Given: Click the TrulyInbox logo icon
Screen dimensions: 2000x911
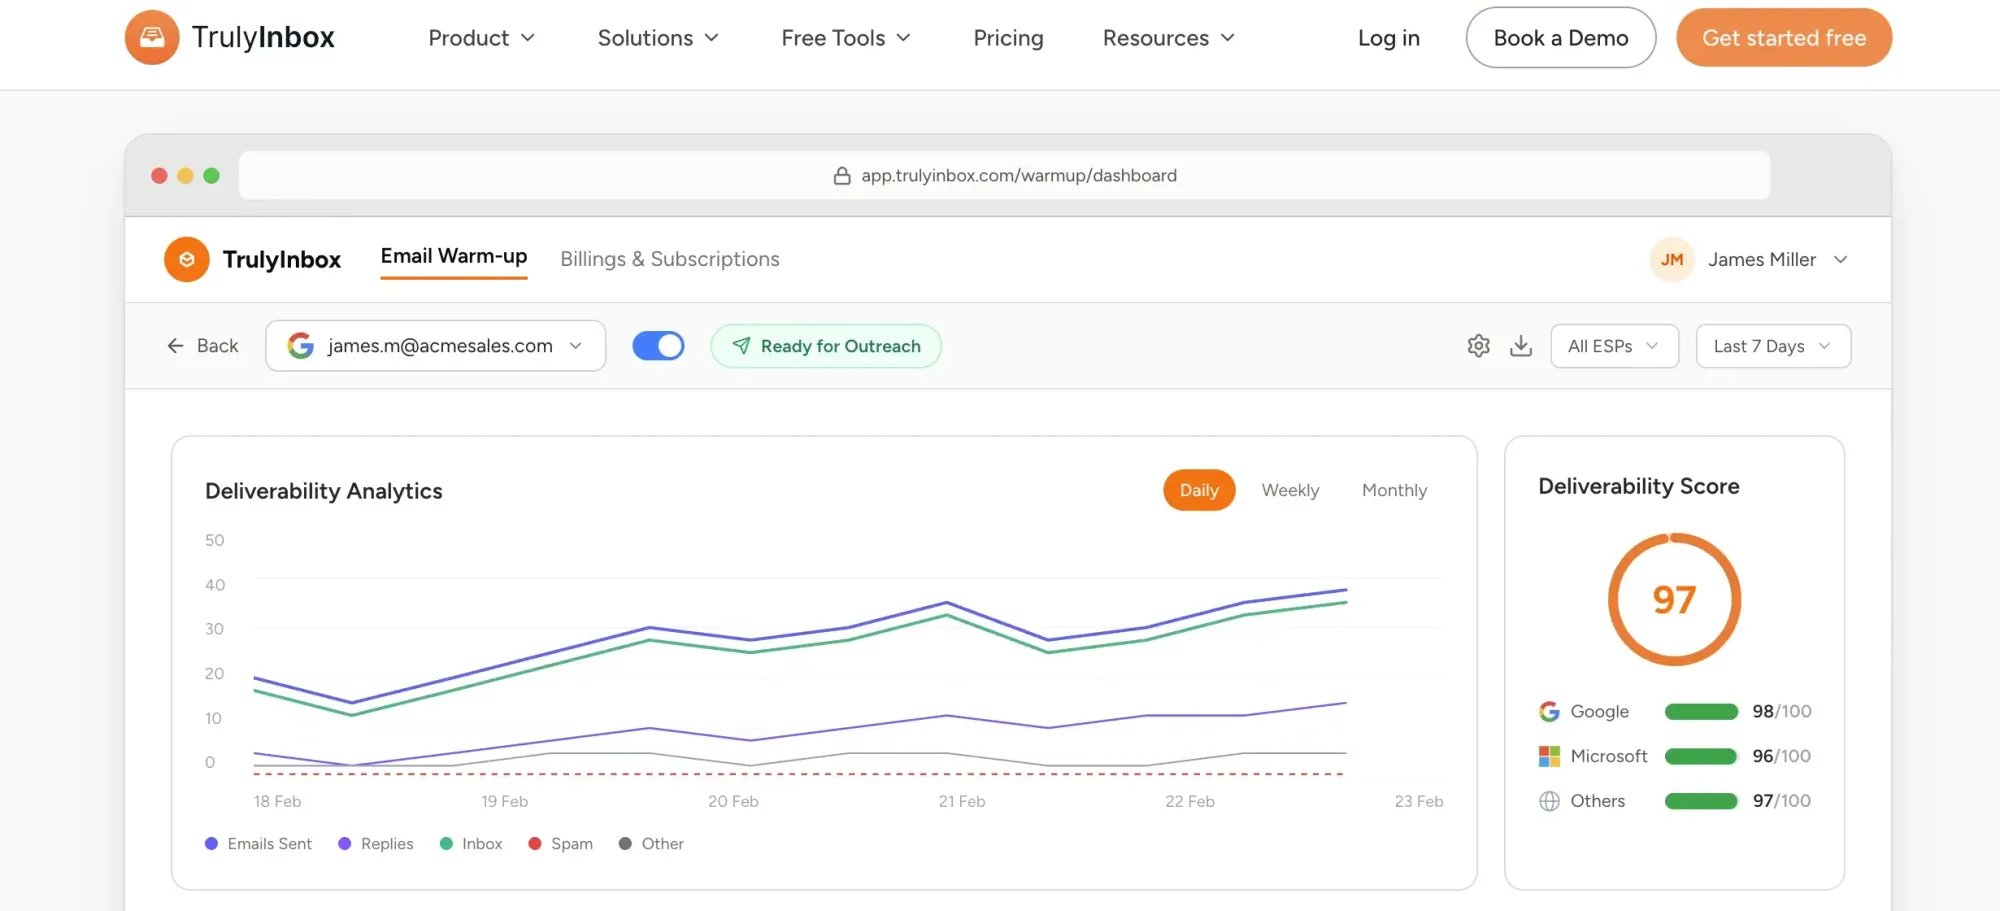Looking at the screenshot, I should click(152, 37).
